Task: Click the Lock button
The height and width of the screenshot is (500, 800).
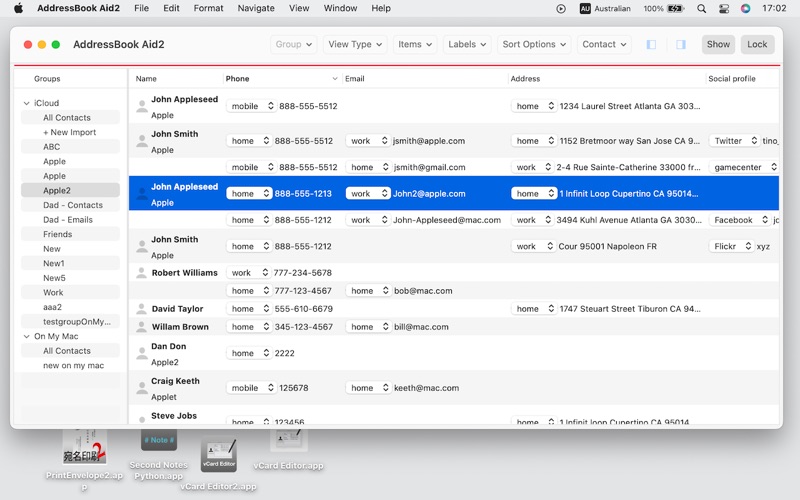Action: click(757, 44)
